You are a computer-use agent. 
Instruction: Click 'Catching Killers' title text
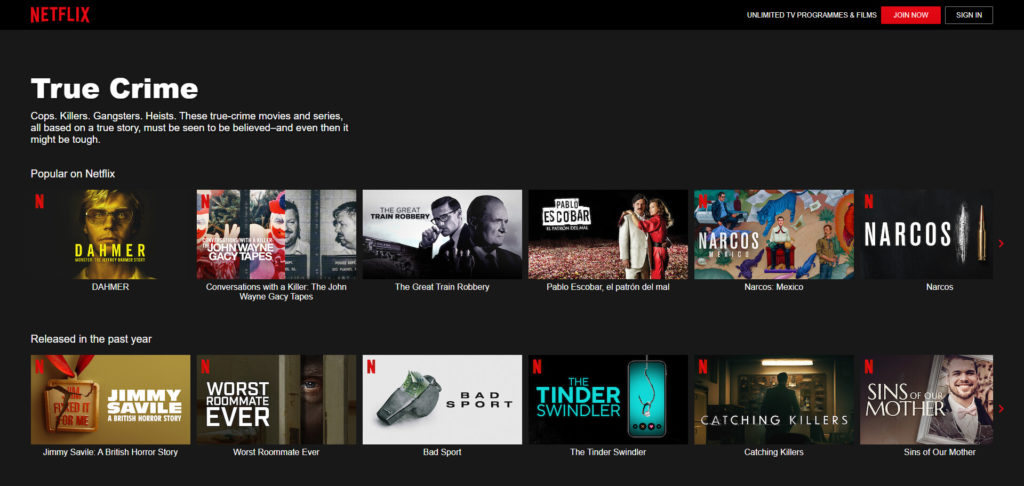coord(774,452)
